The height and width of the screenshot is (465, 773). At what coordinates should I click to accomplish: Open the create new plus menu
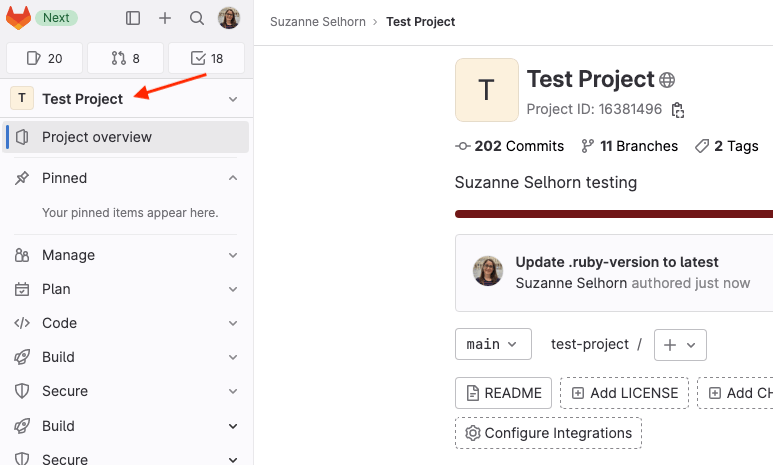[x=165, y=18]
